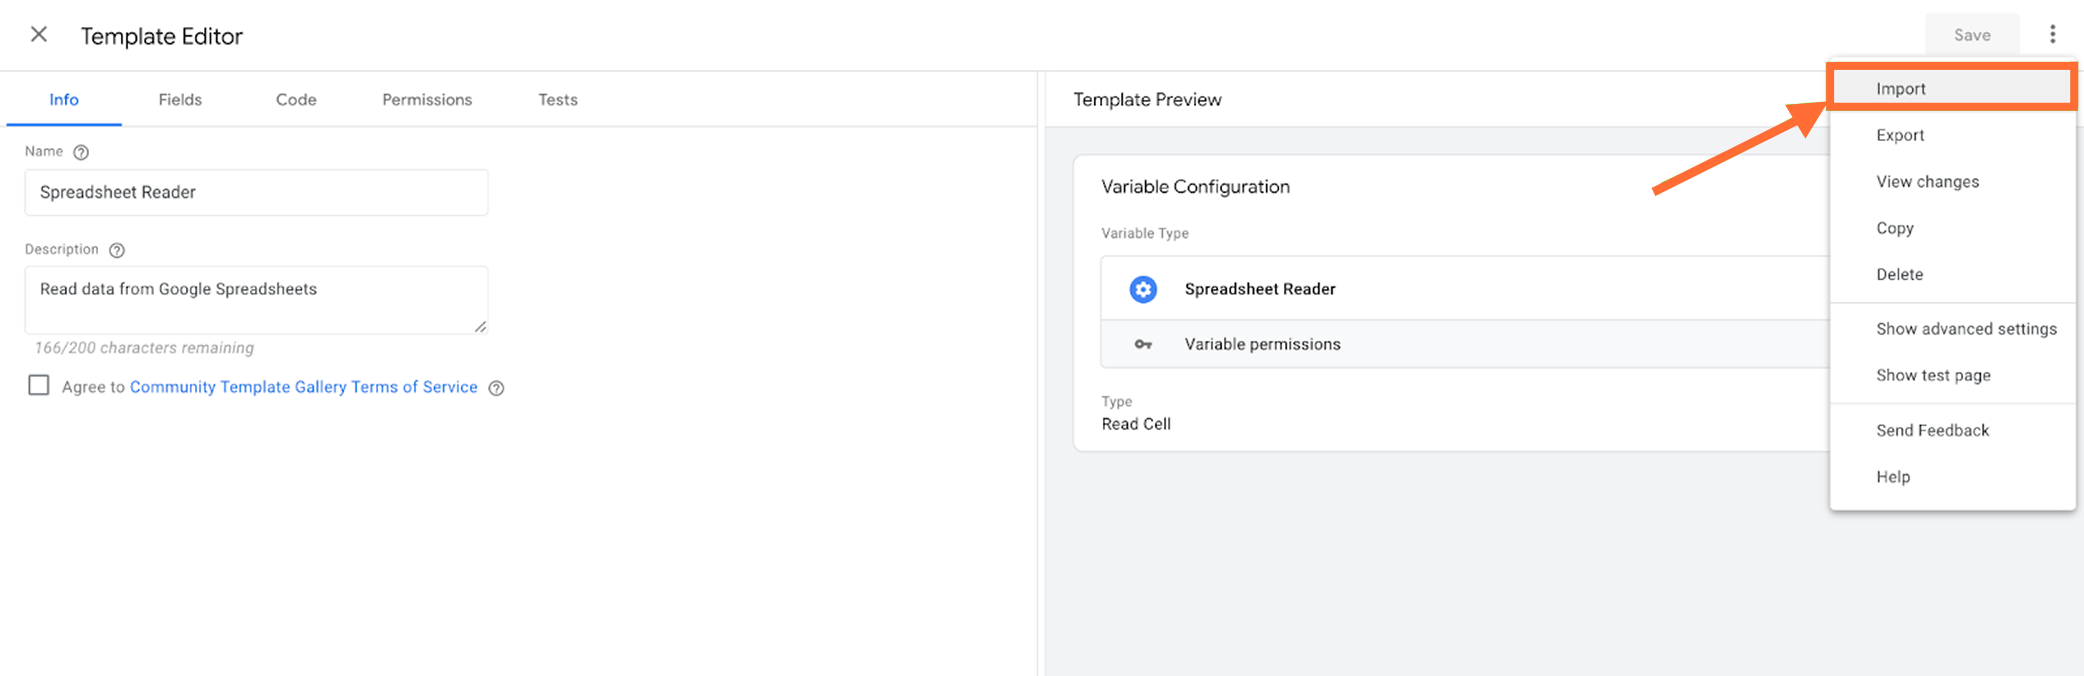
Task: Choose Import from the menu
Action: pyautogui.click(x=1952, y=88)
